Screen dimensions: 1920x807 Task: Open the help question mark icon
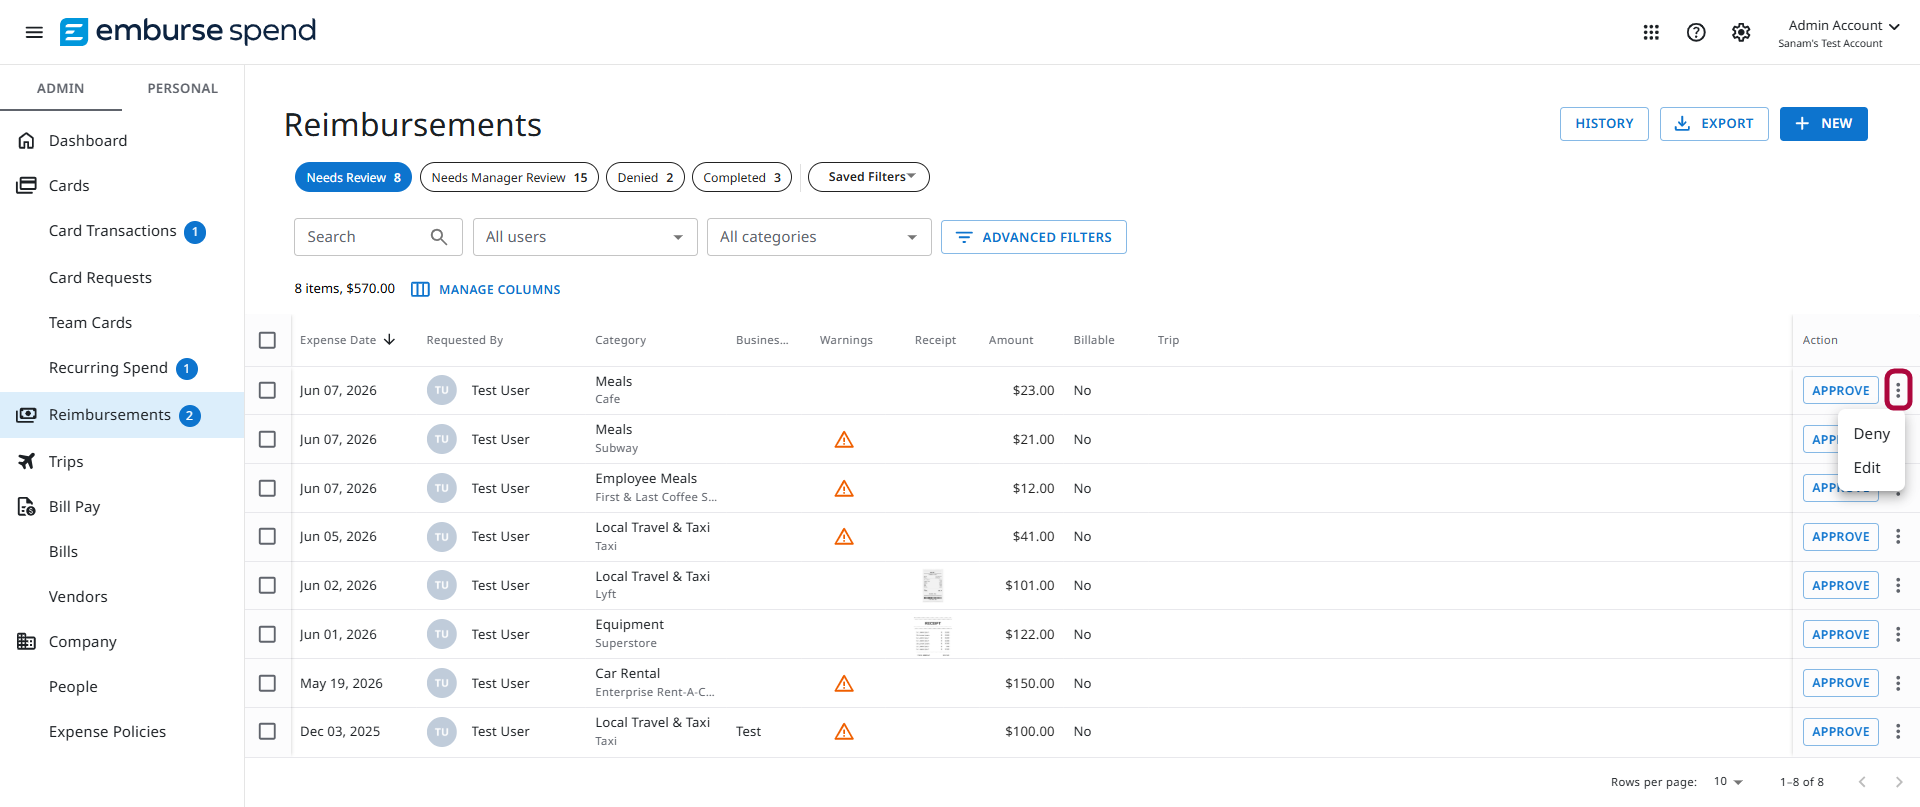pos(1696,32)
